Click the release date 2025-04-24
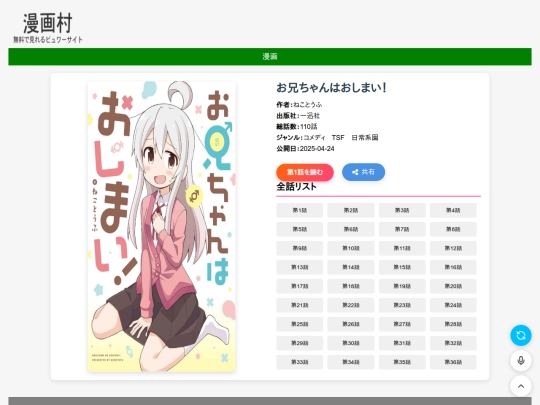 317,148
